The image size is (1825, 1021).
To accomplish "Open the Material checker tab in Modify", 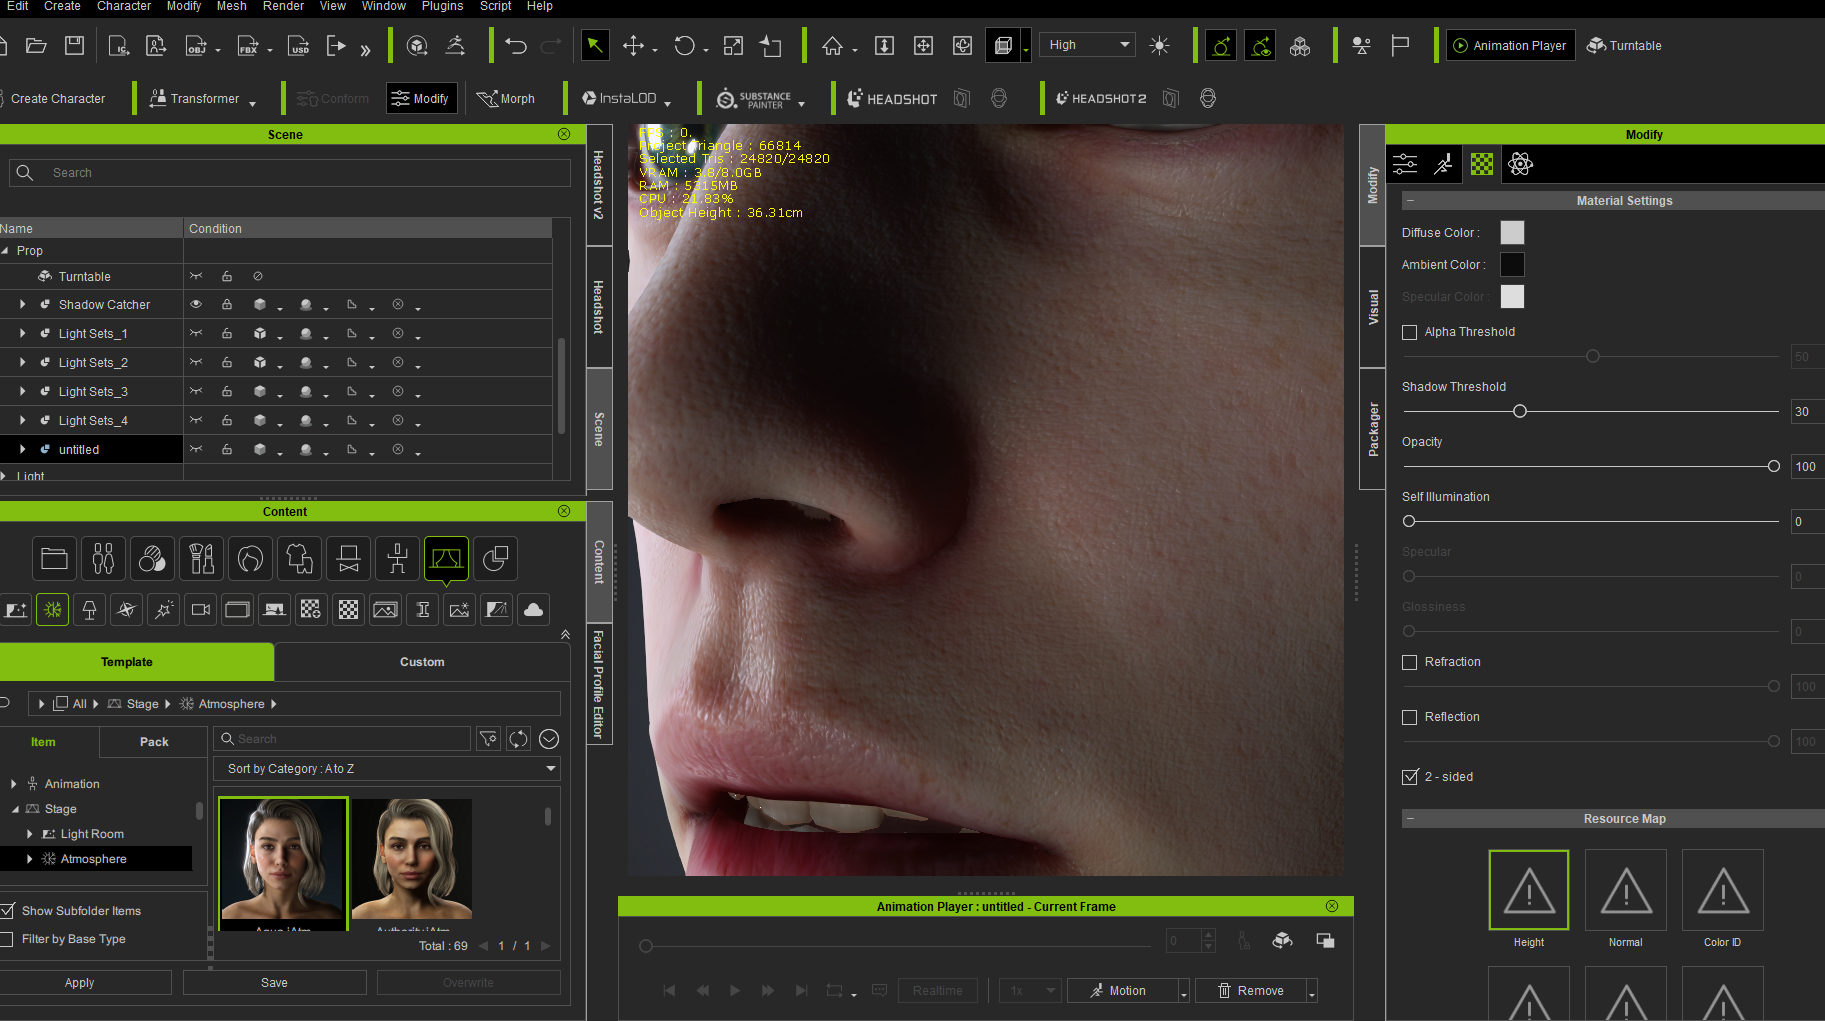I will click(x=1482, y=164).
